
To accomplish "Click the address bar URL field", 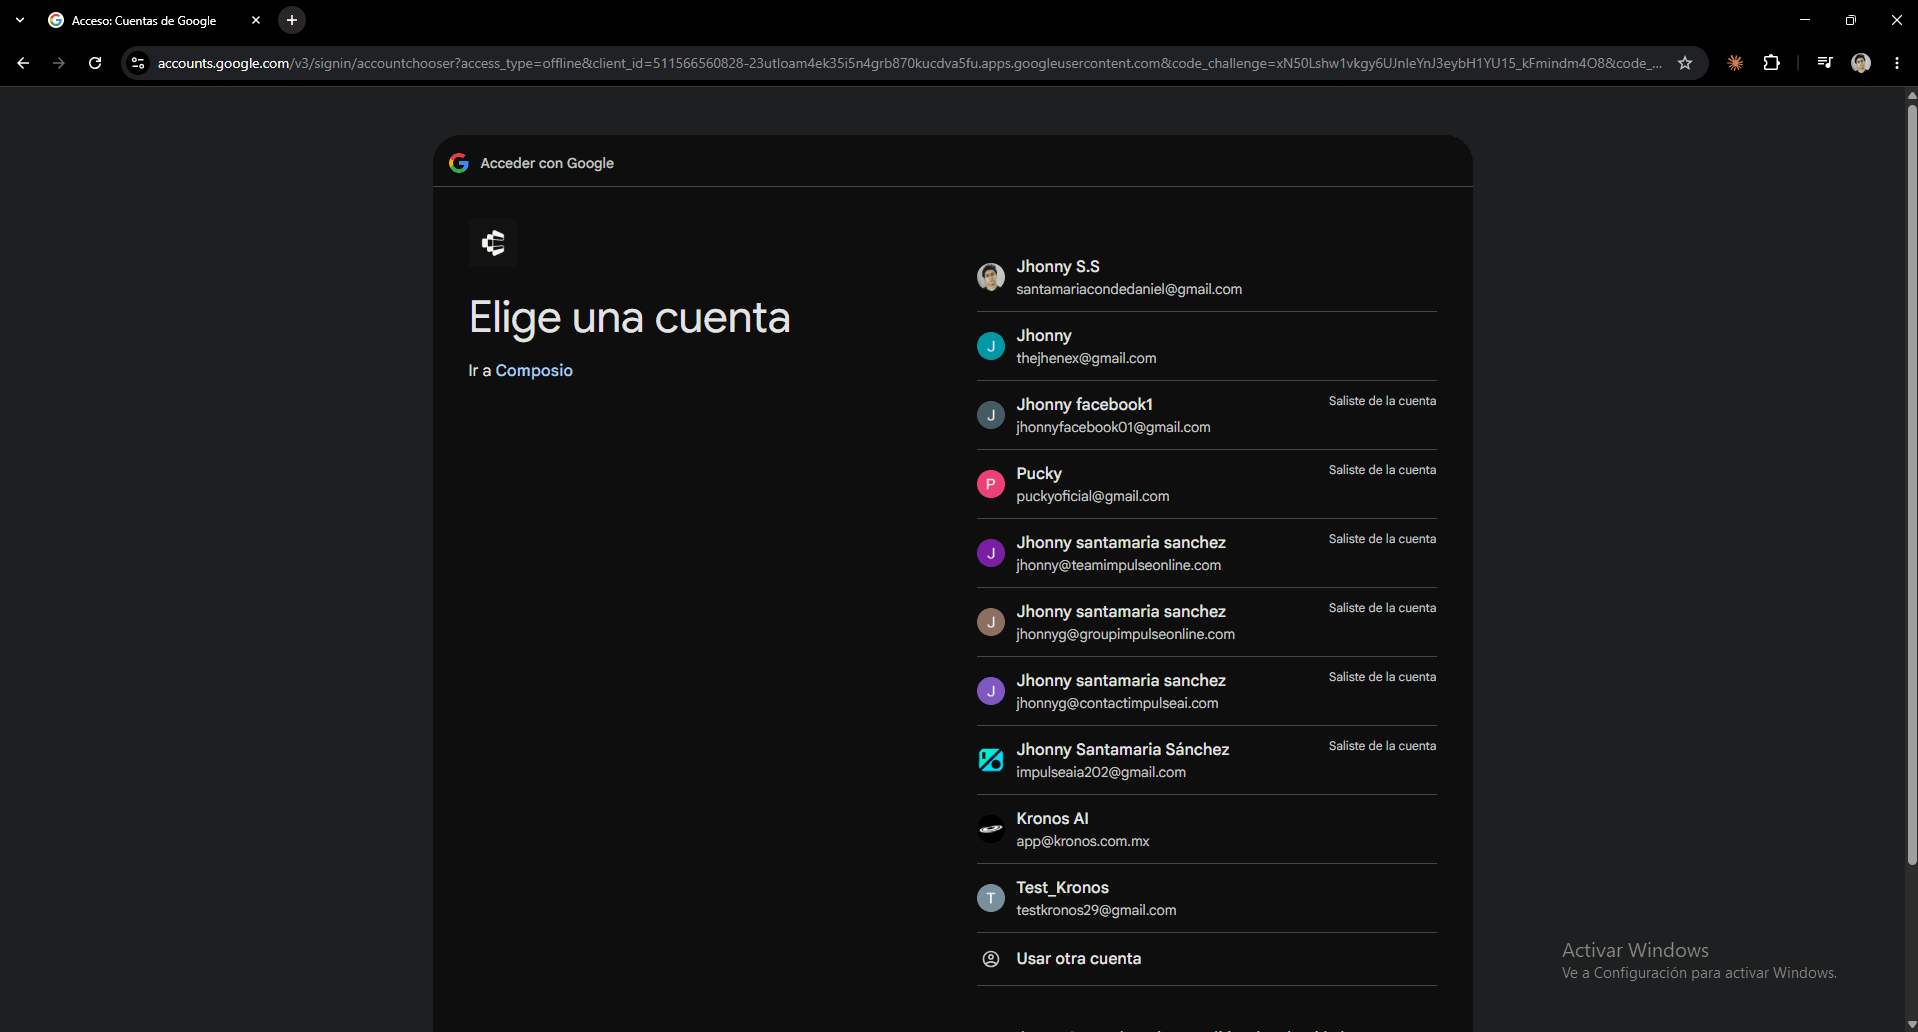I will [x=908, y=63].
